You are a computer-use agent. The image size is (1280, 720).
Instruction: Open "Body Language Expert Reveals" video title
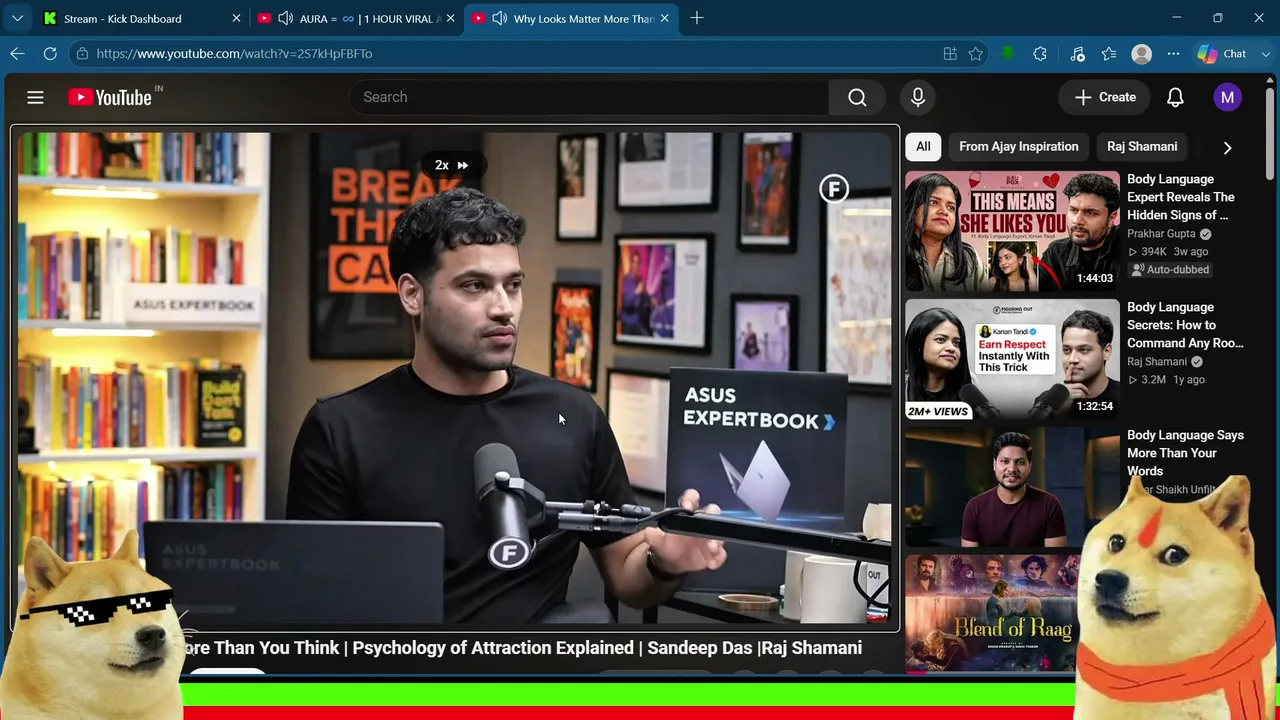tap(1181, 197)
